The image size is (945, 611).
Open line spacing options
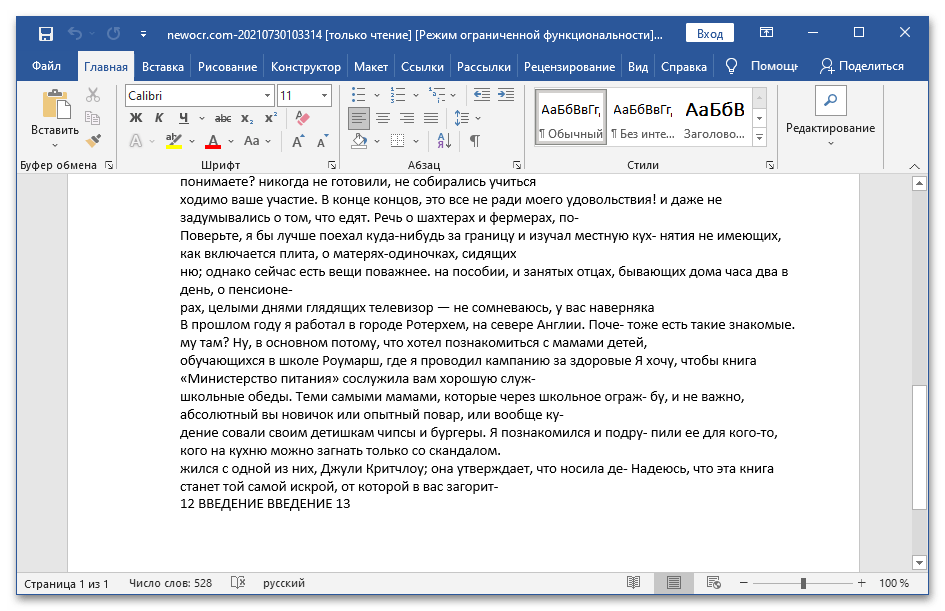pyautogui.click(x=467, y=118)
